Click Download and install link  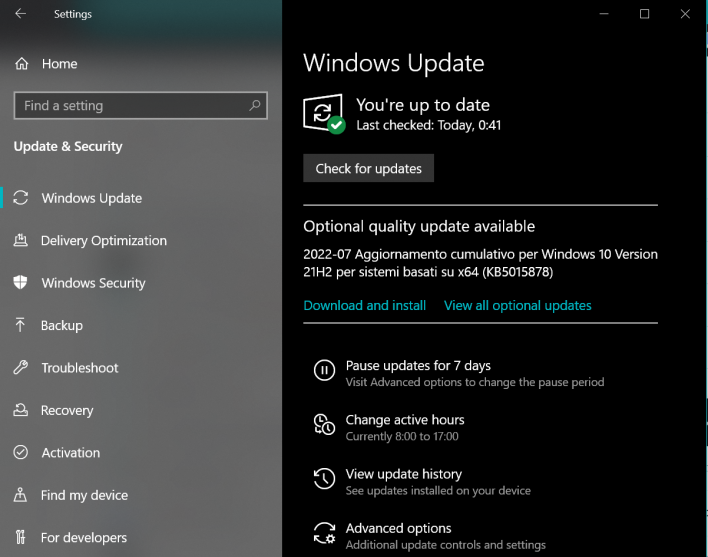tap(365, 306)
